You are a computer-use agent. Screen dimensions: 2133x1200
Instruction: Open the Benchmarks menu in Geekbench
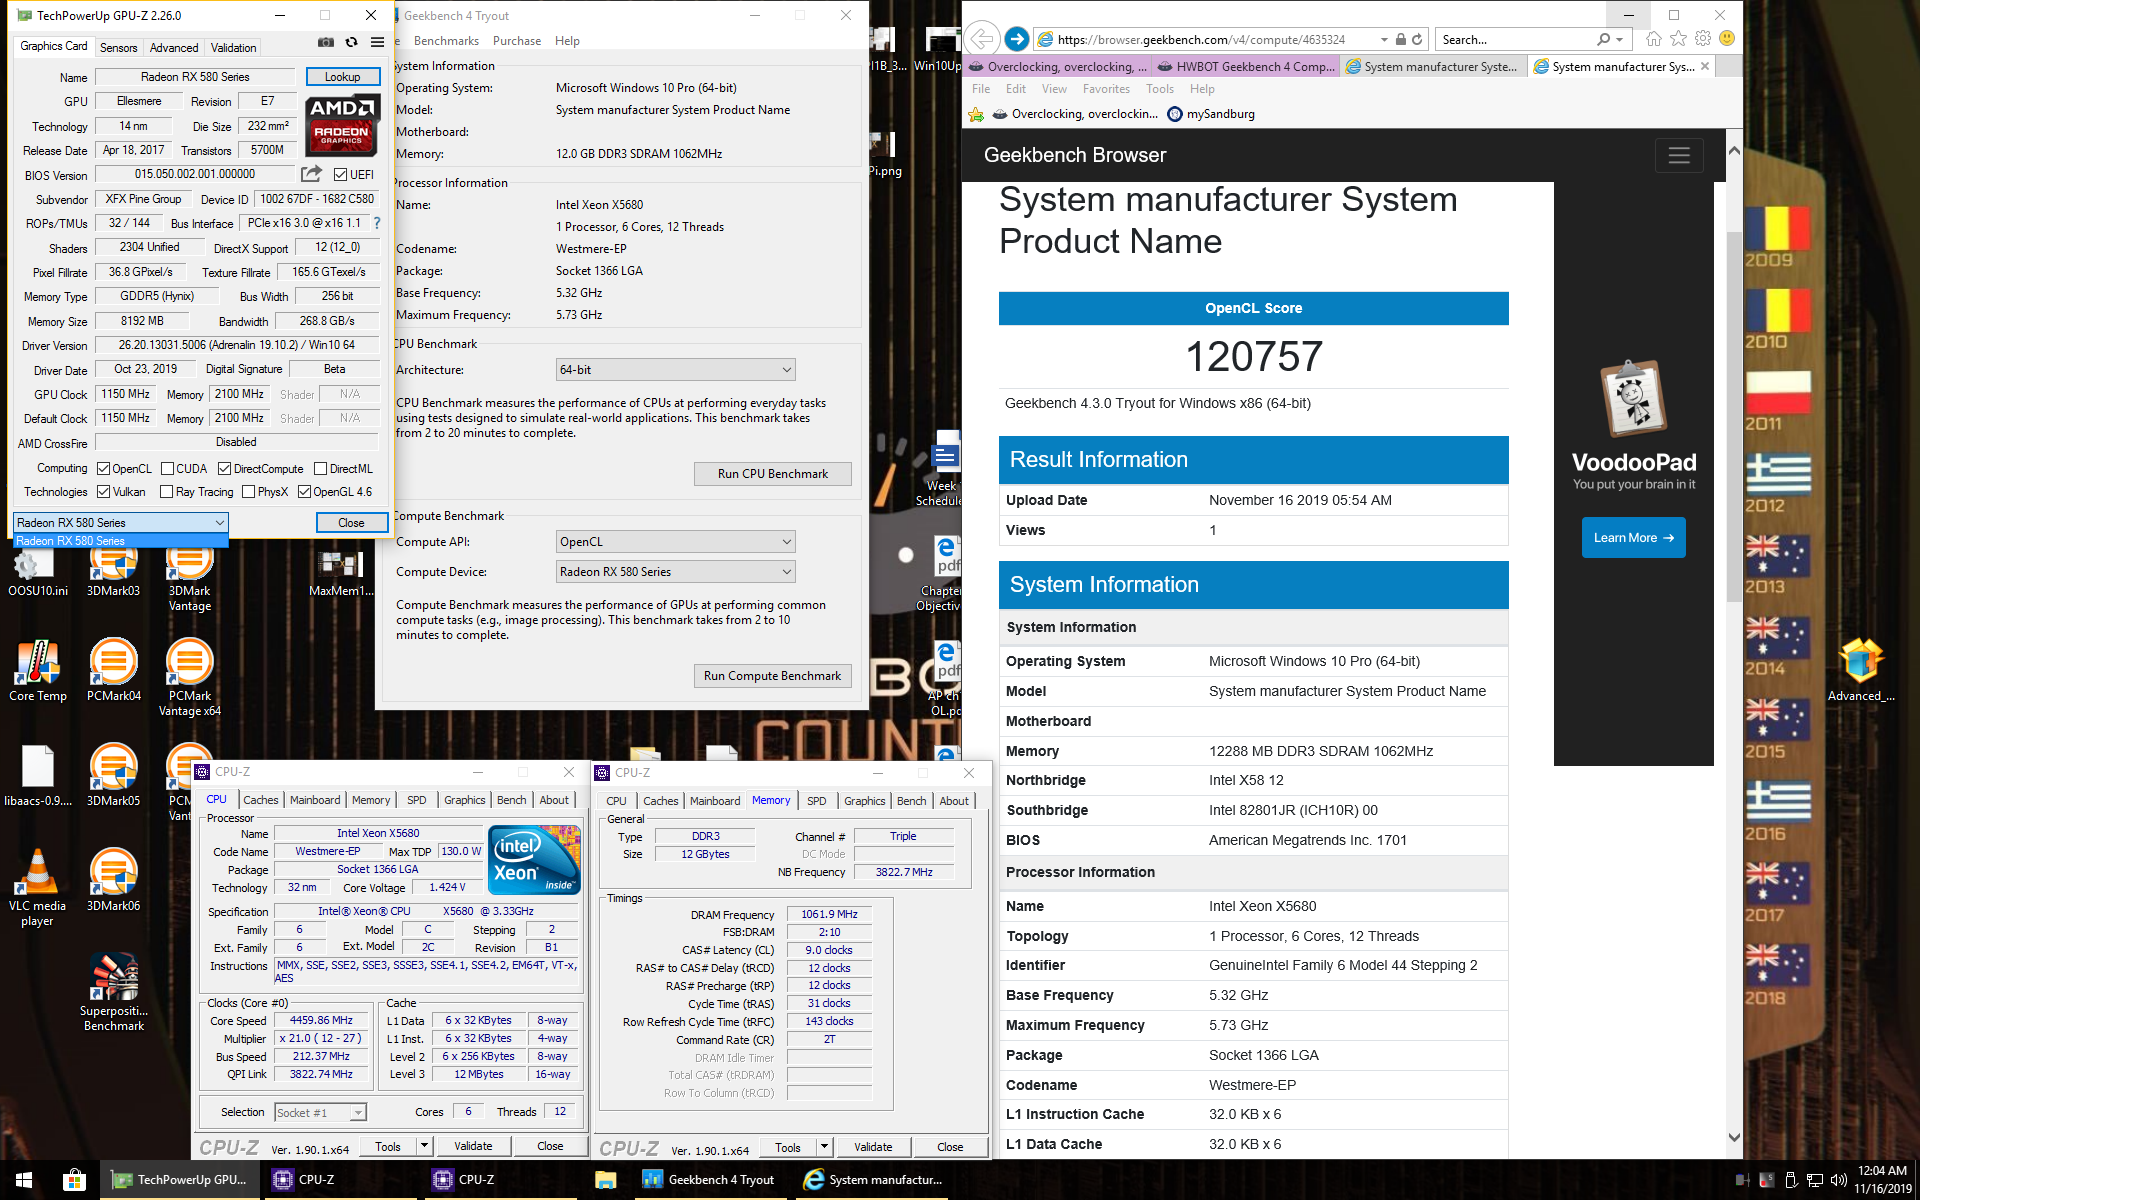tap(446, 41)
